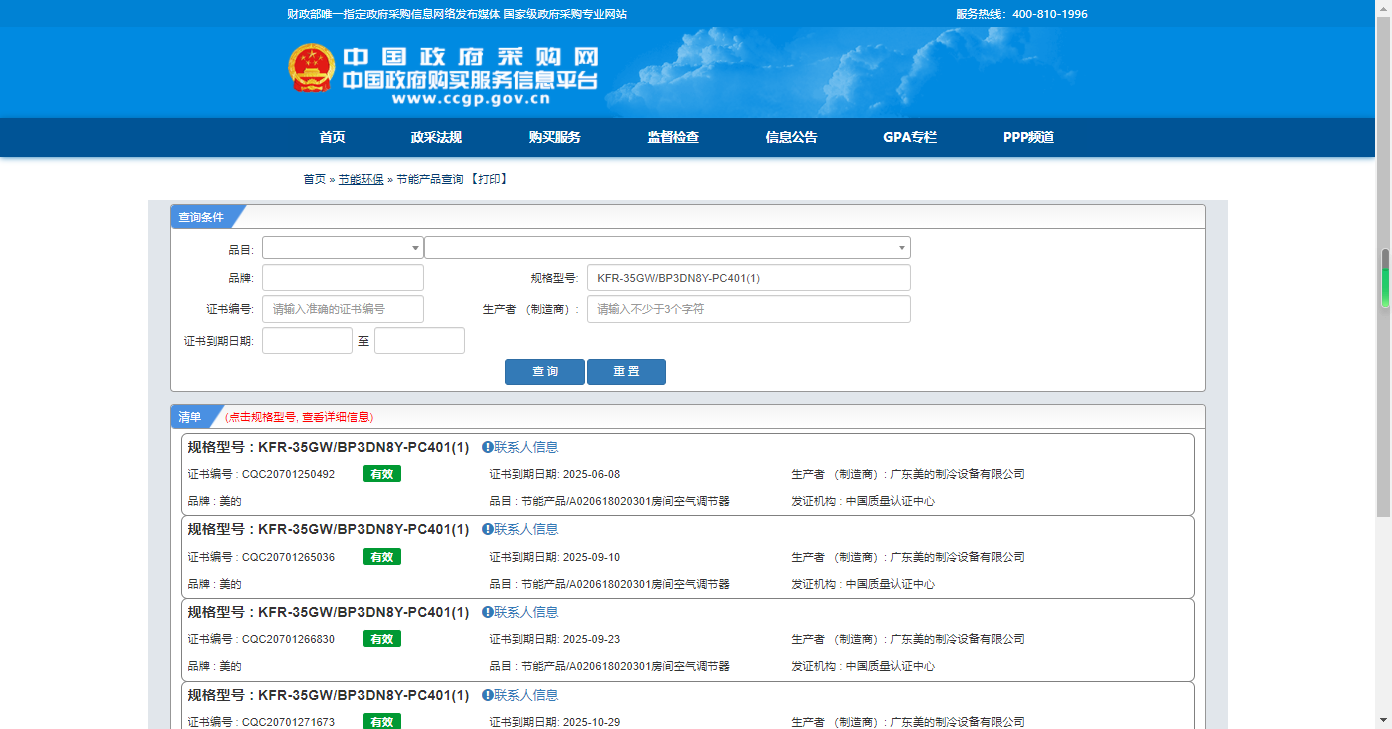The image size is (1392, 729).
Task: Expand the first 品目 category dropdown
Action: [x=343, y=248]
